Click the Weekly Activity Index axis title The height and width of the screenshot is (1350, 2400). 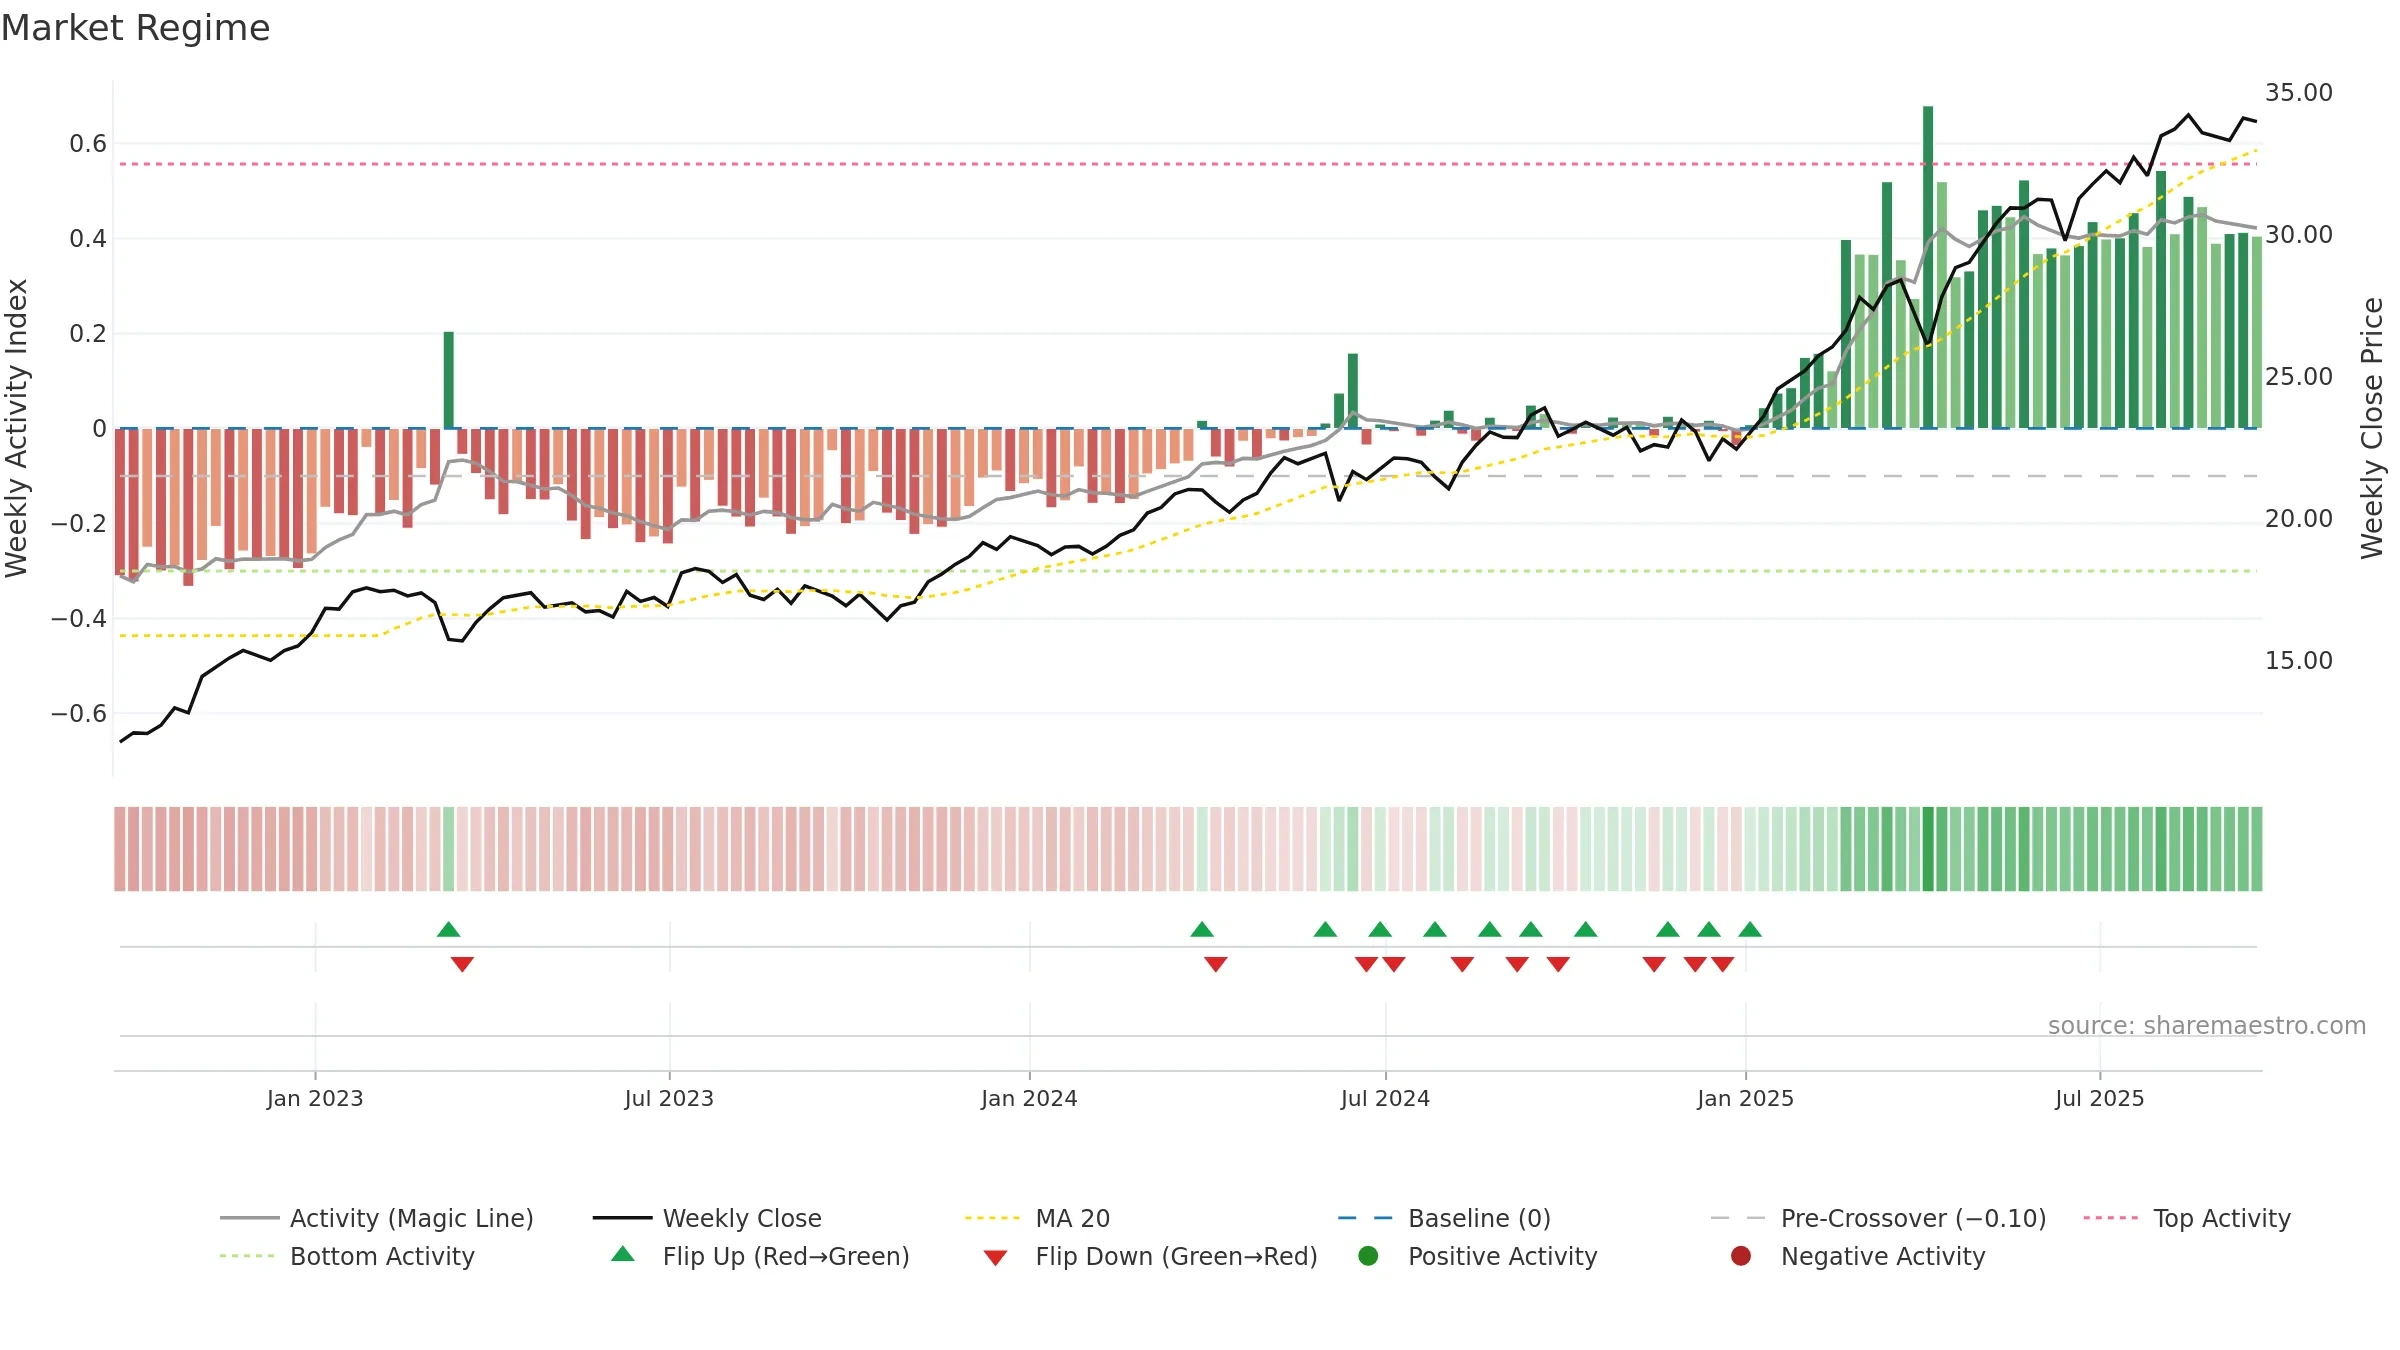pos(16,428)
